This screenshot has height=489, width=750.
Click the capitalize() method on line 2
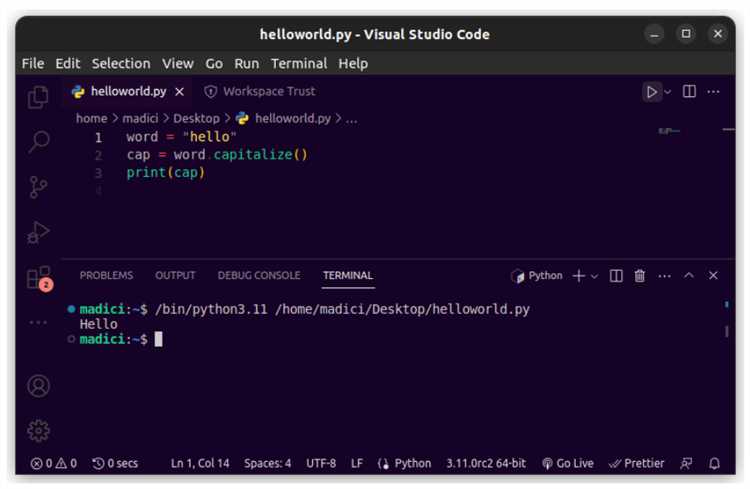[261, 155]
